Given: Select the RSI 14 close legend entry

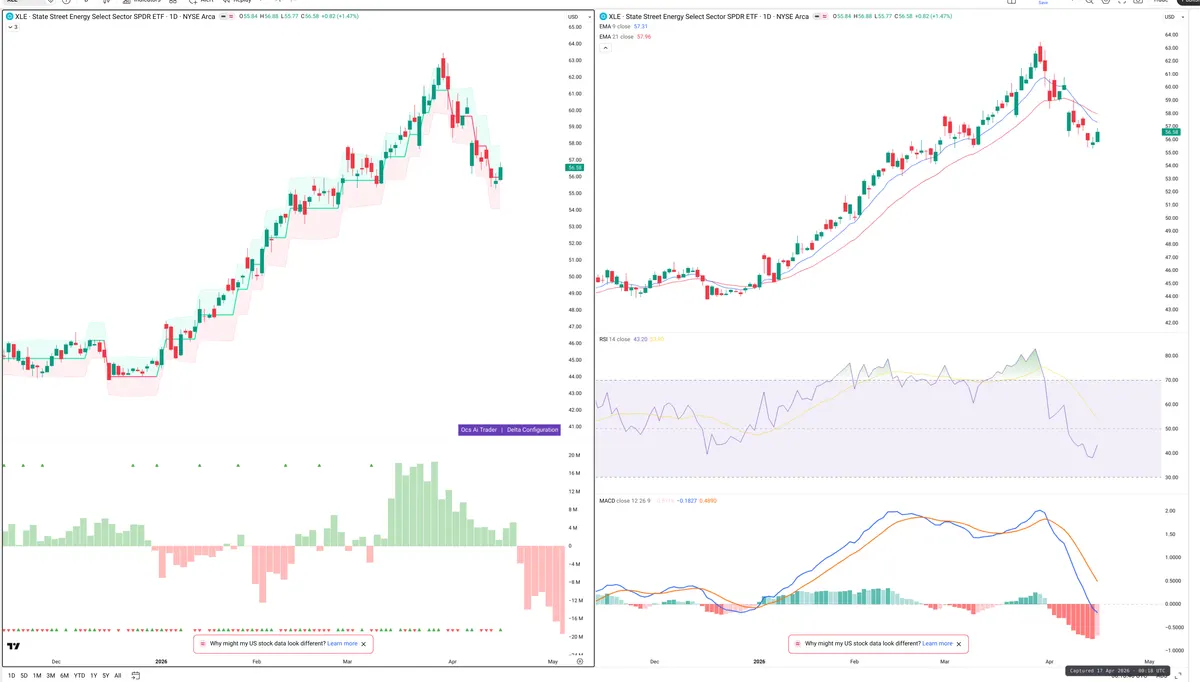Looking at the screenshot, I should click(614, 339).
